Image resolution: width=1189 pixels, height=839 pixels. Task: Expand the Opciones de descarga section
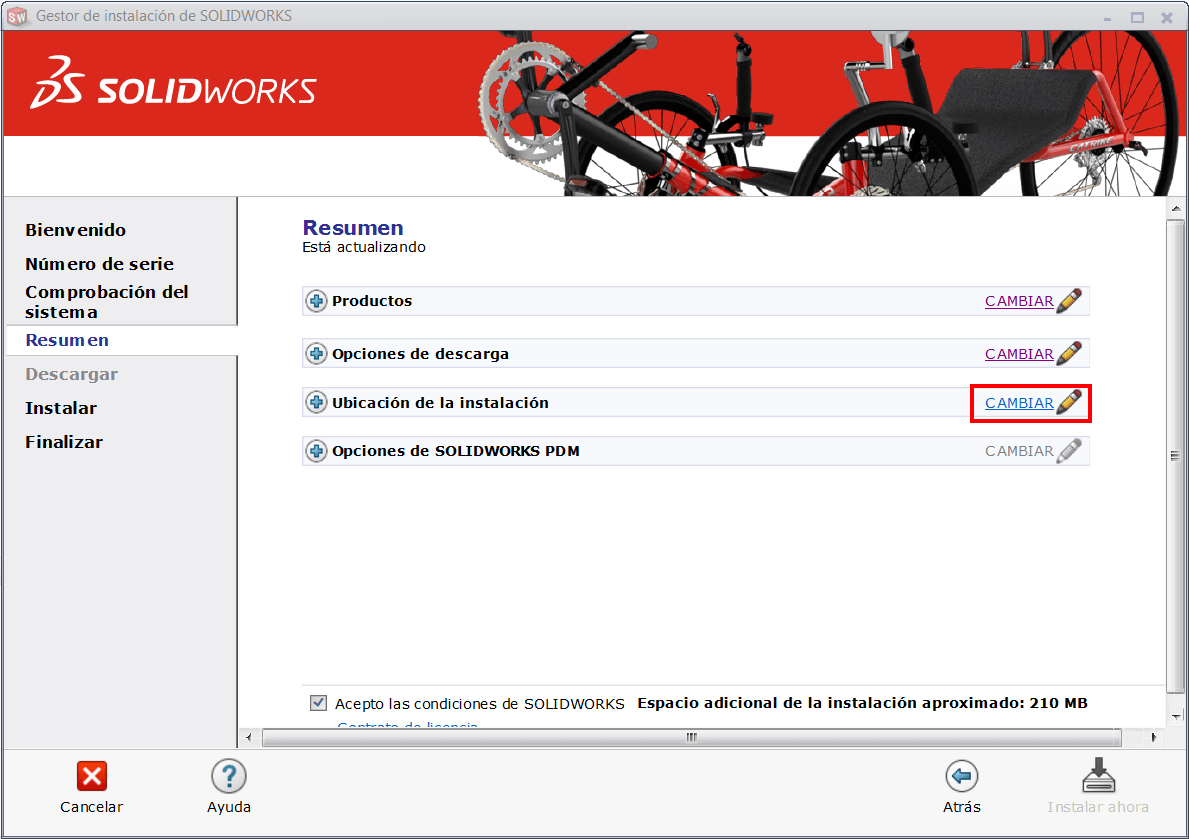[x=315, y=353]
